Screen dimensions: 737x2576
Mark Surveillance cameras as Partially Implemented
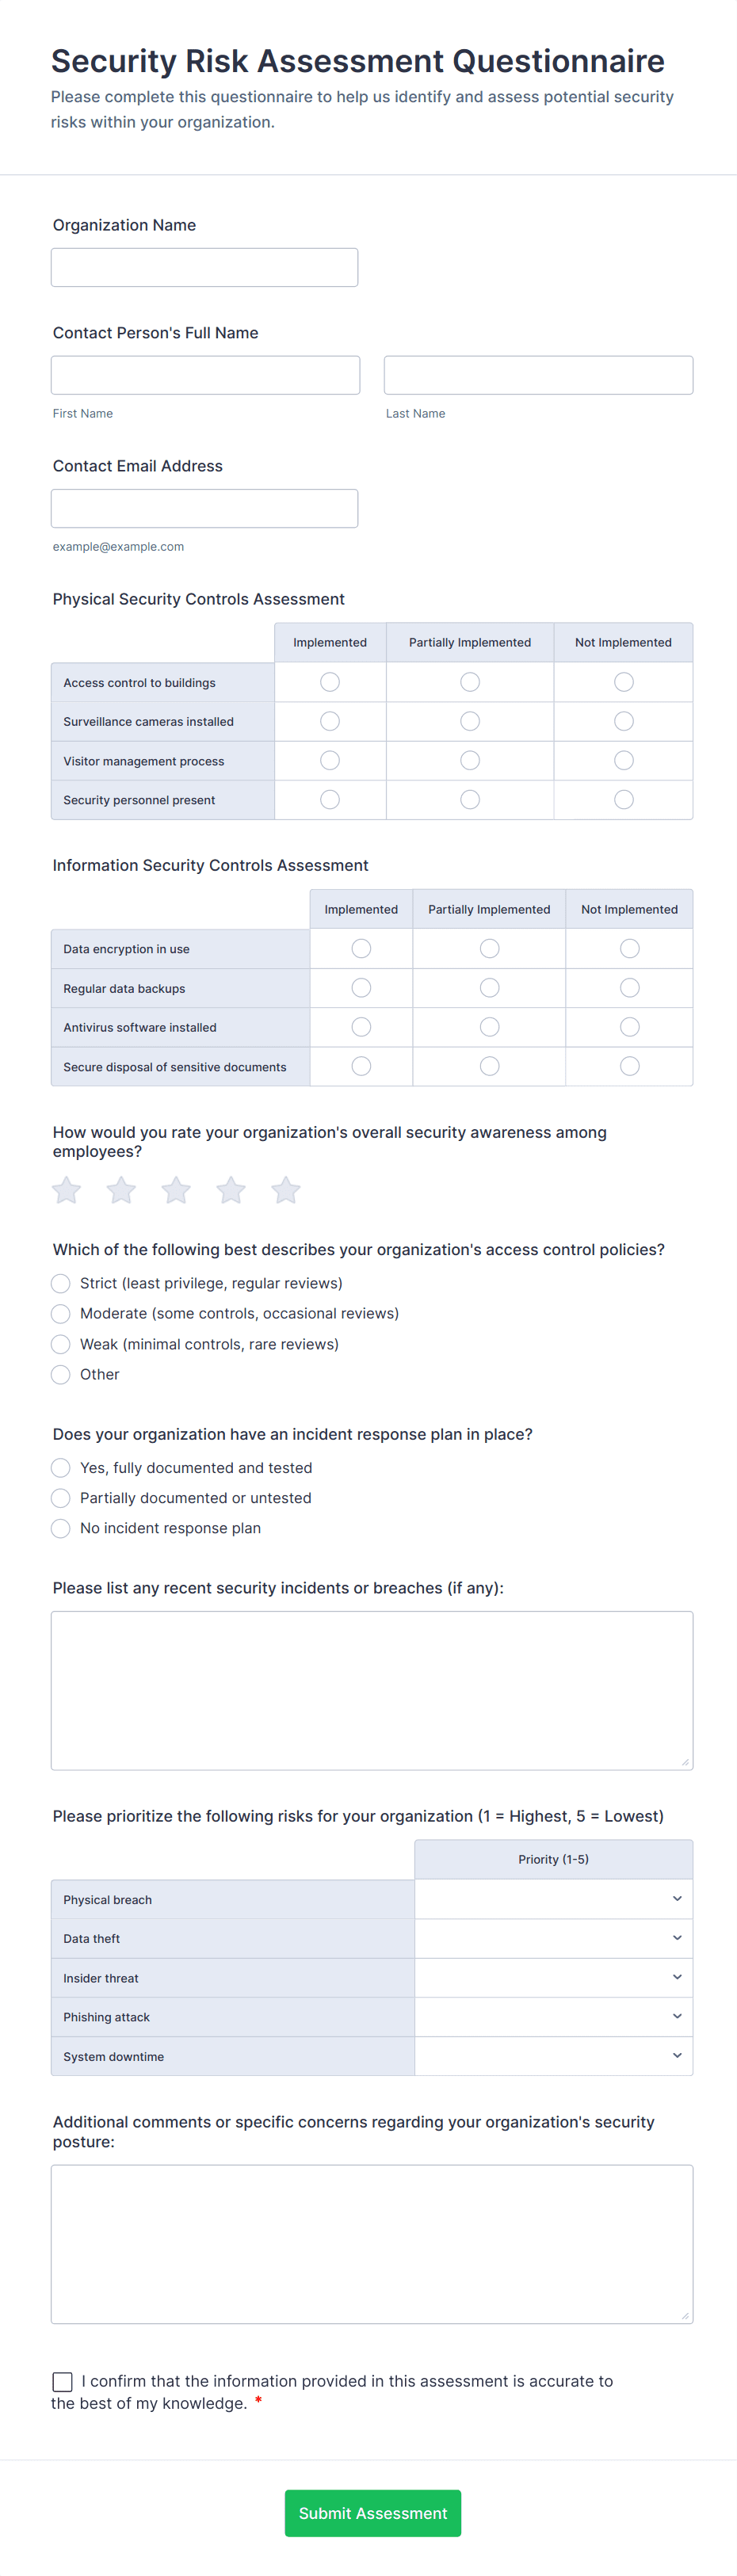click(x=469, y=720)
